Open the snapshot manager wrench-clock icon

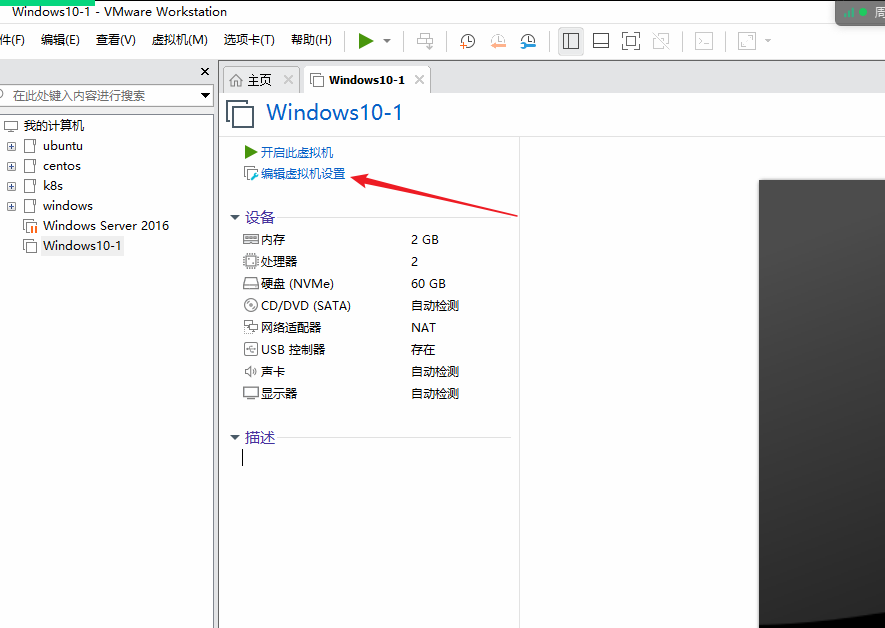point(528,41)
